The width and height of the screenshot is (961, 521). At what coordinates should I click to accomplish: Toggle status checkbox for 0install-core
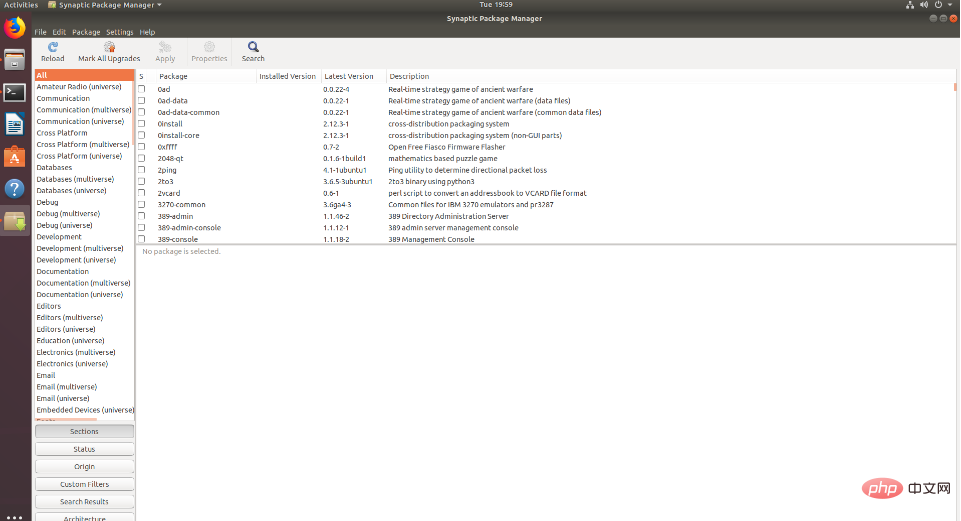pos(142,135)
